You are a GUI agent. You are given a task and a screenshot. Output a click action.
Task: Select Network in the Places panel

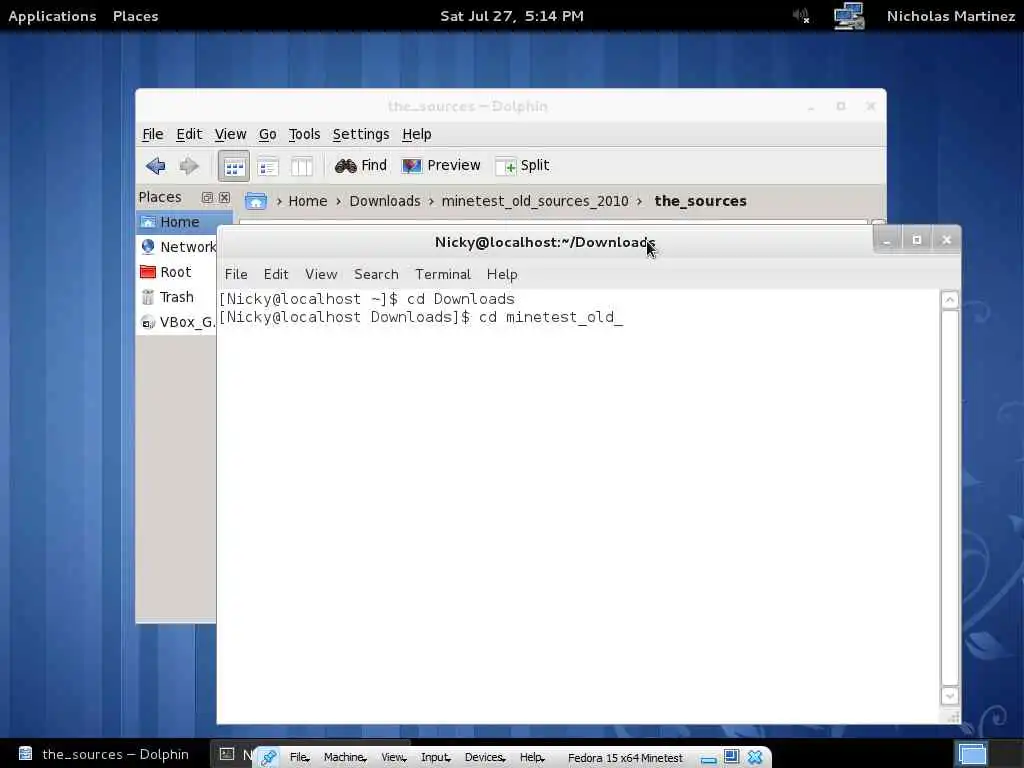coord(177,247)
